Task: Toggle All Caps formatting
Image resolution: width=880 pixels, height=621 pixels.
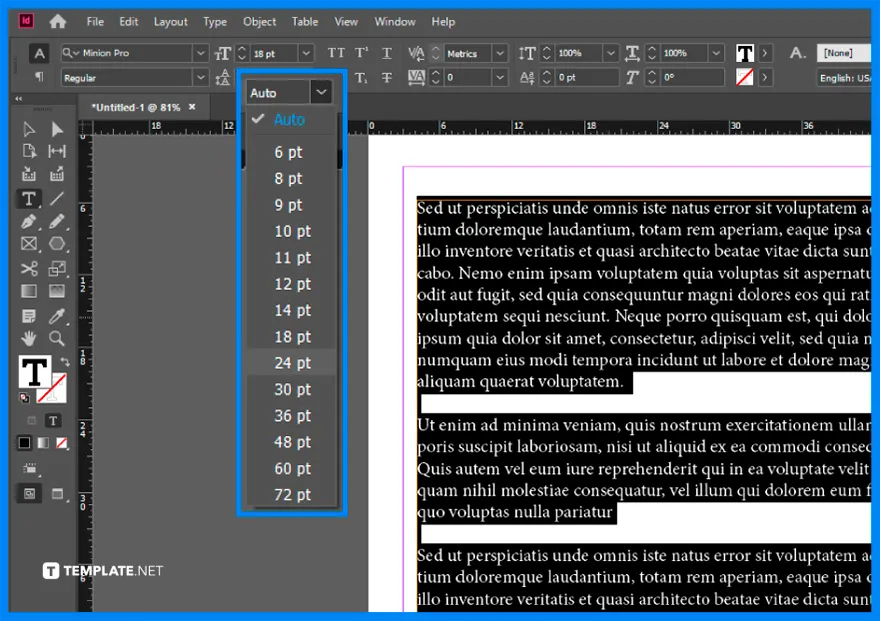Action: [x=335, y=53]
